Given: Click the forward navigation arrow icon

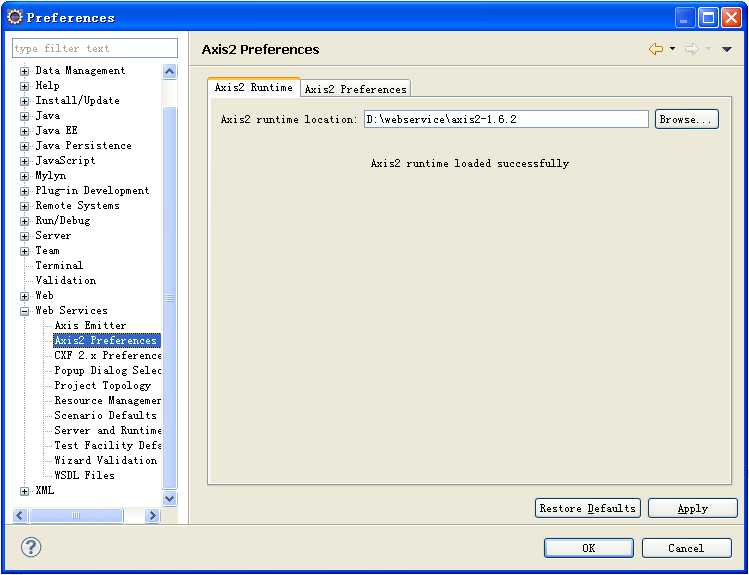Looking at the screenshot, I should click(692, 49).
